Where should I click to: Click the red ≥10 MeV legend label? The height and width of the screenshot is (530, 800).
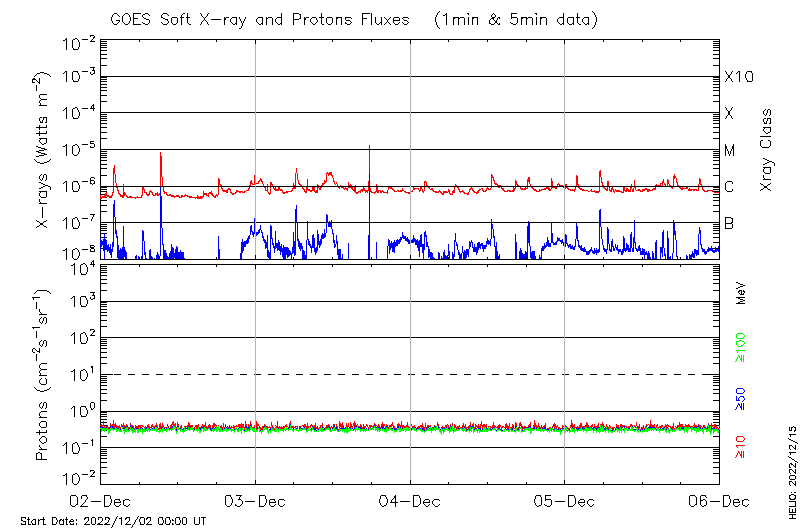(741, 447)
